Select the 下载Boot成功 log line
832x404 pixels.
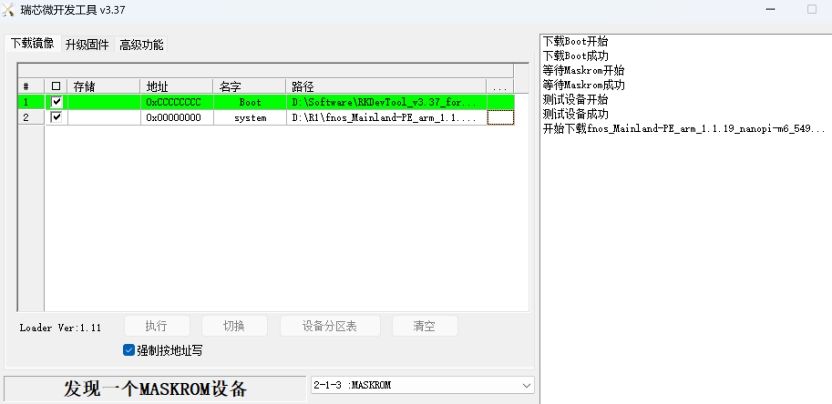pyautogui.click(x=575, y=56)
